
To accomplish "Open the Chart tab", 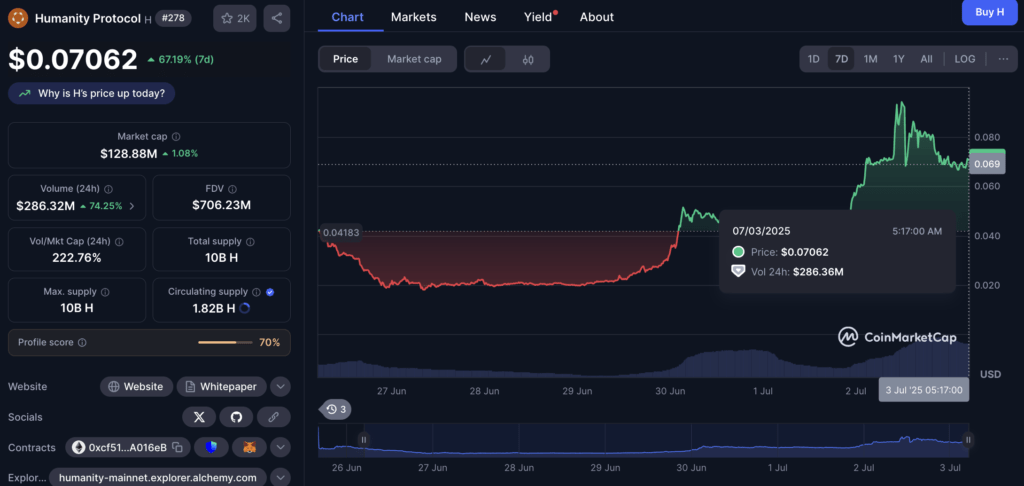I will click(347, 17).
